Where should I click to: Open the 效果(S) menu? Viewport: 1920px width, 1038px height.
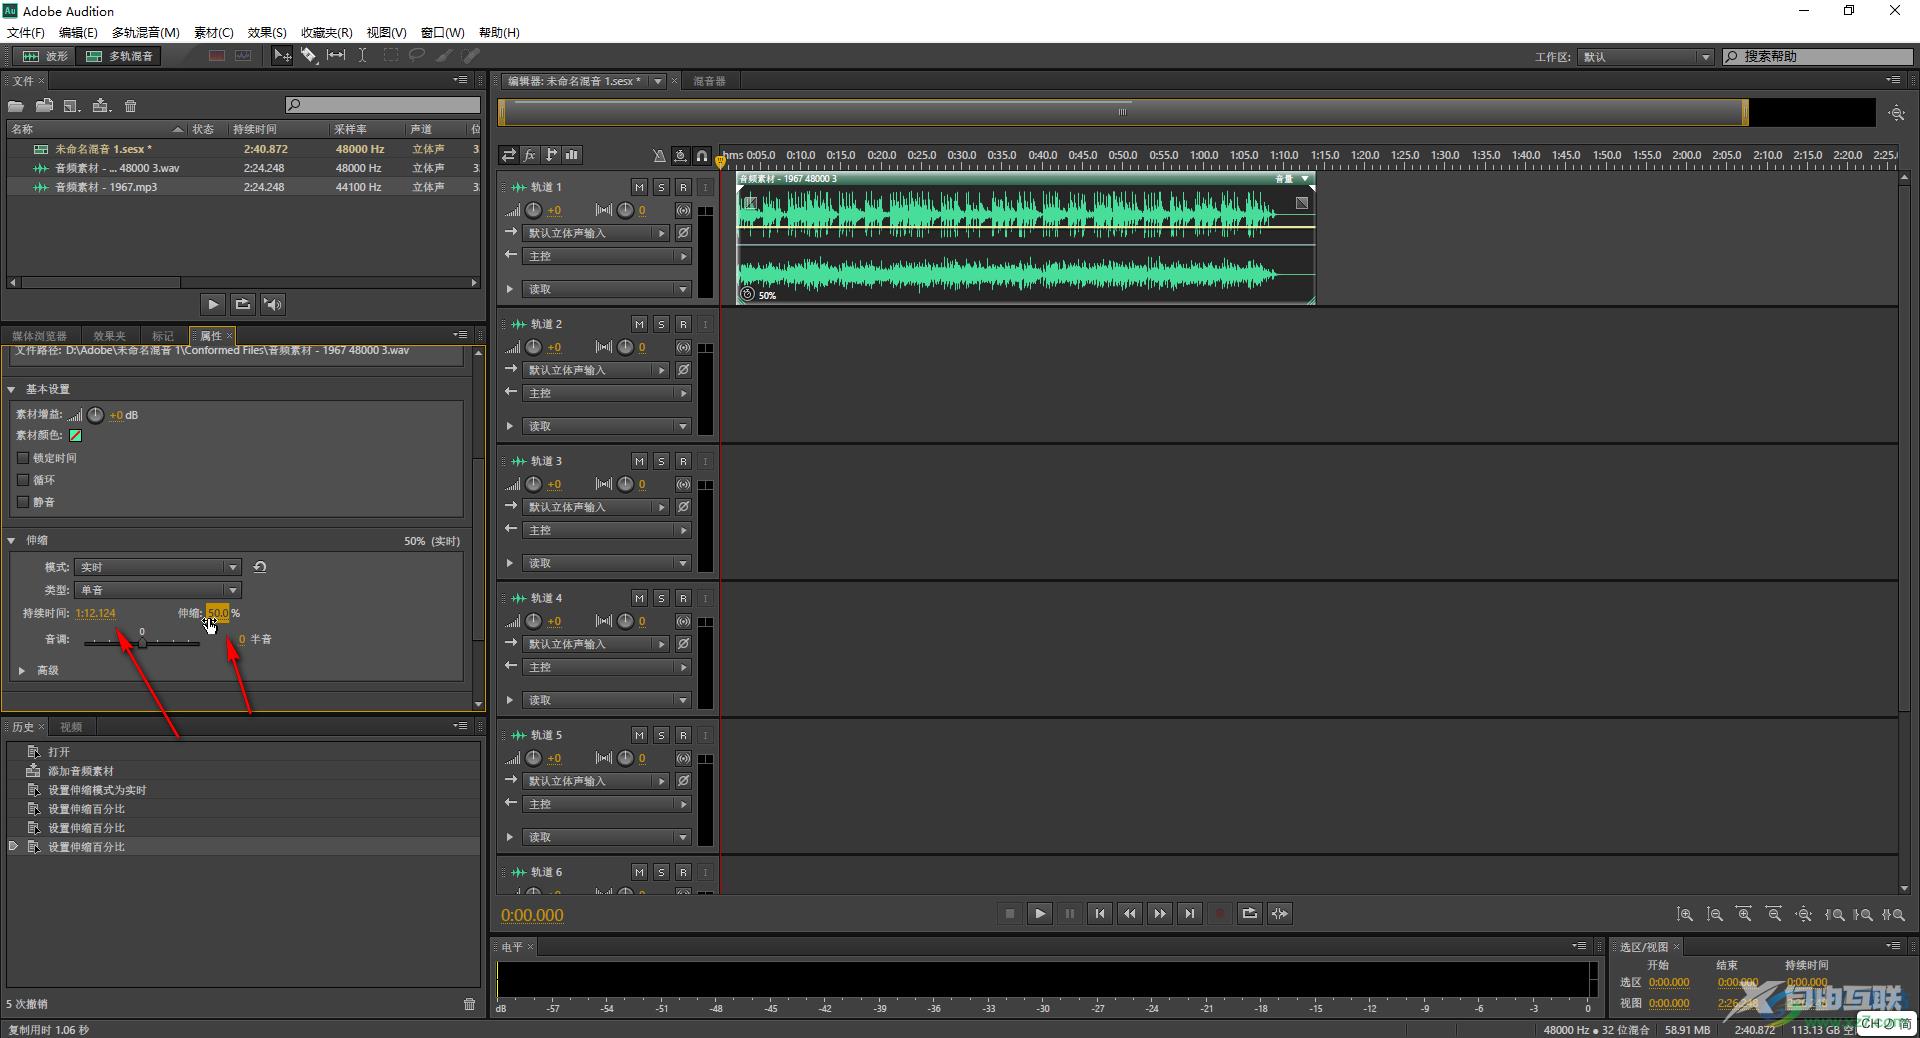(x=267, y=33)
